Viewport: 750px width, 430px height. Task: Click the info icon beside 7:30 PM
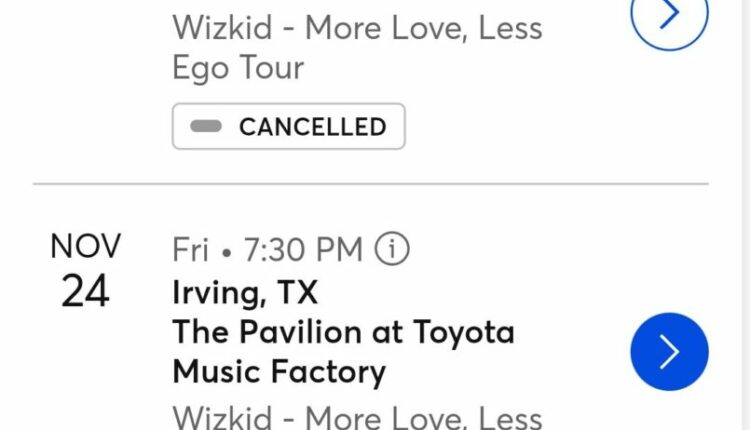[x=392, y=250]
